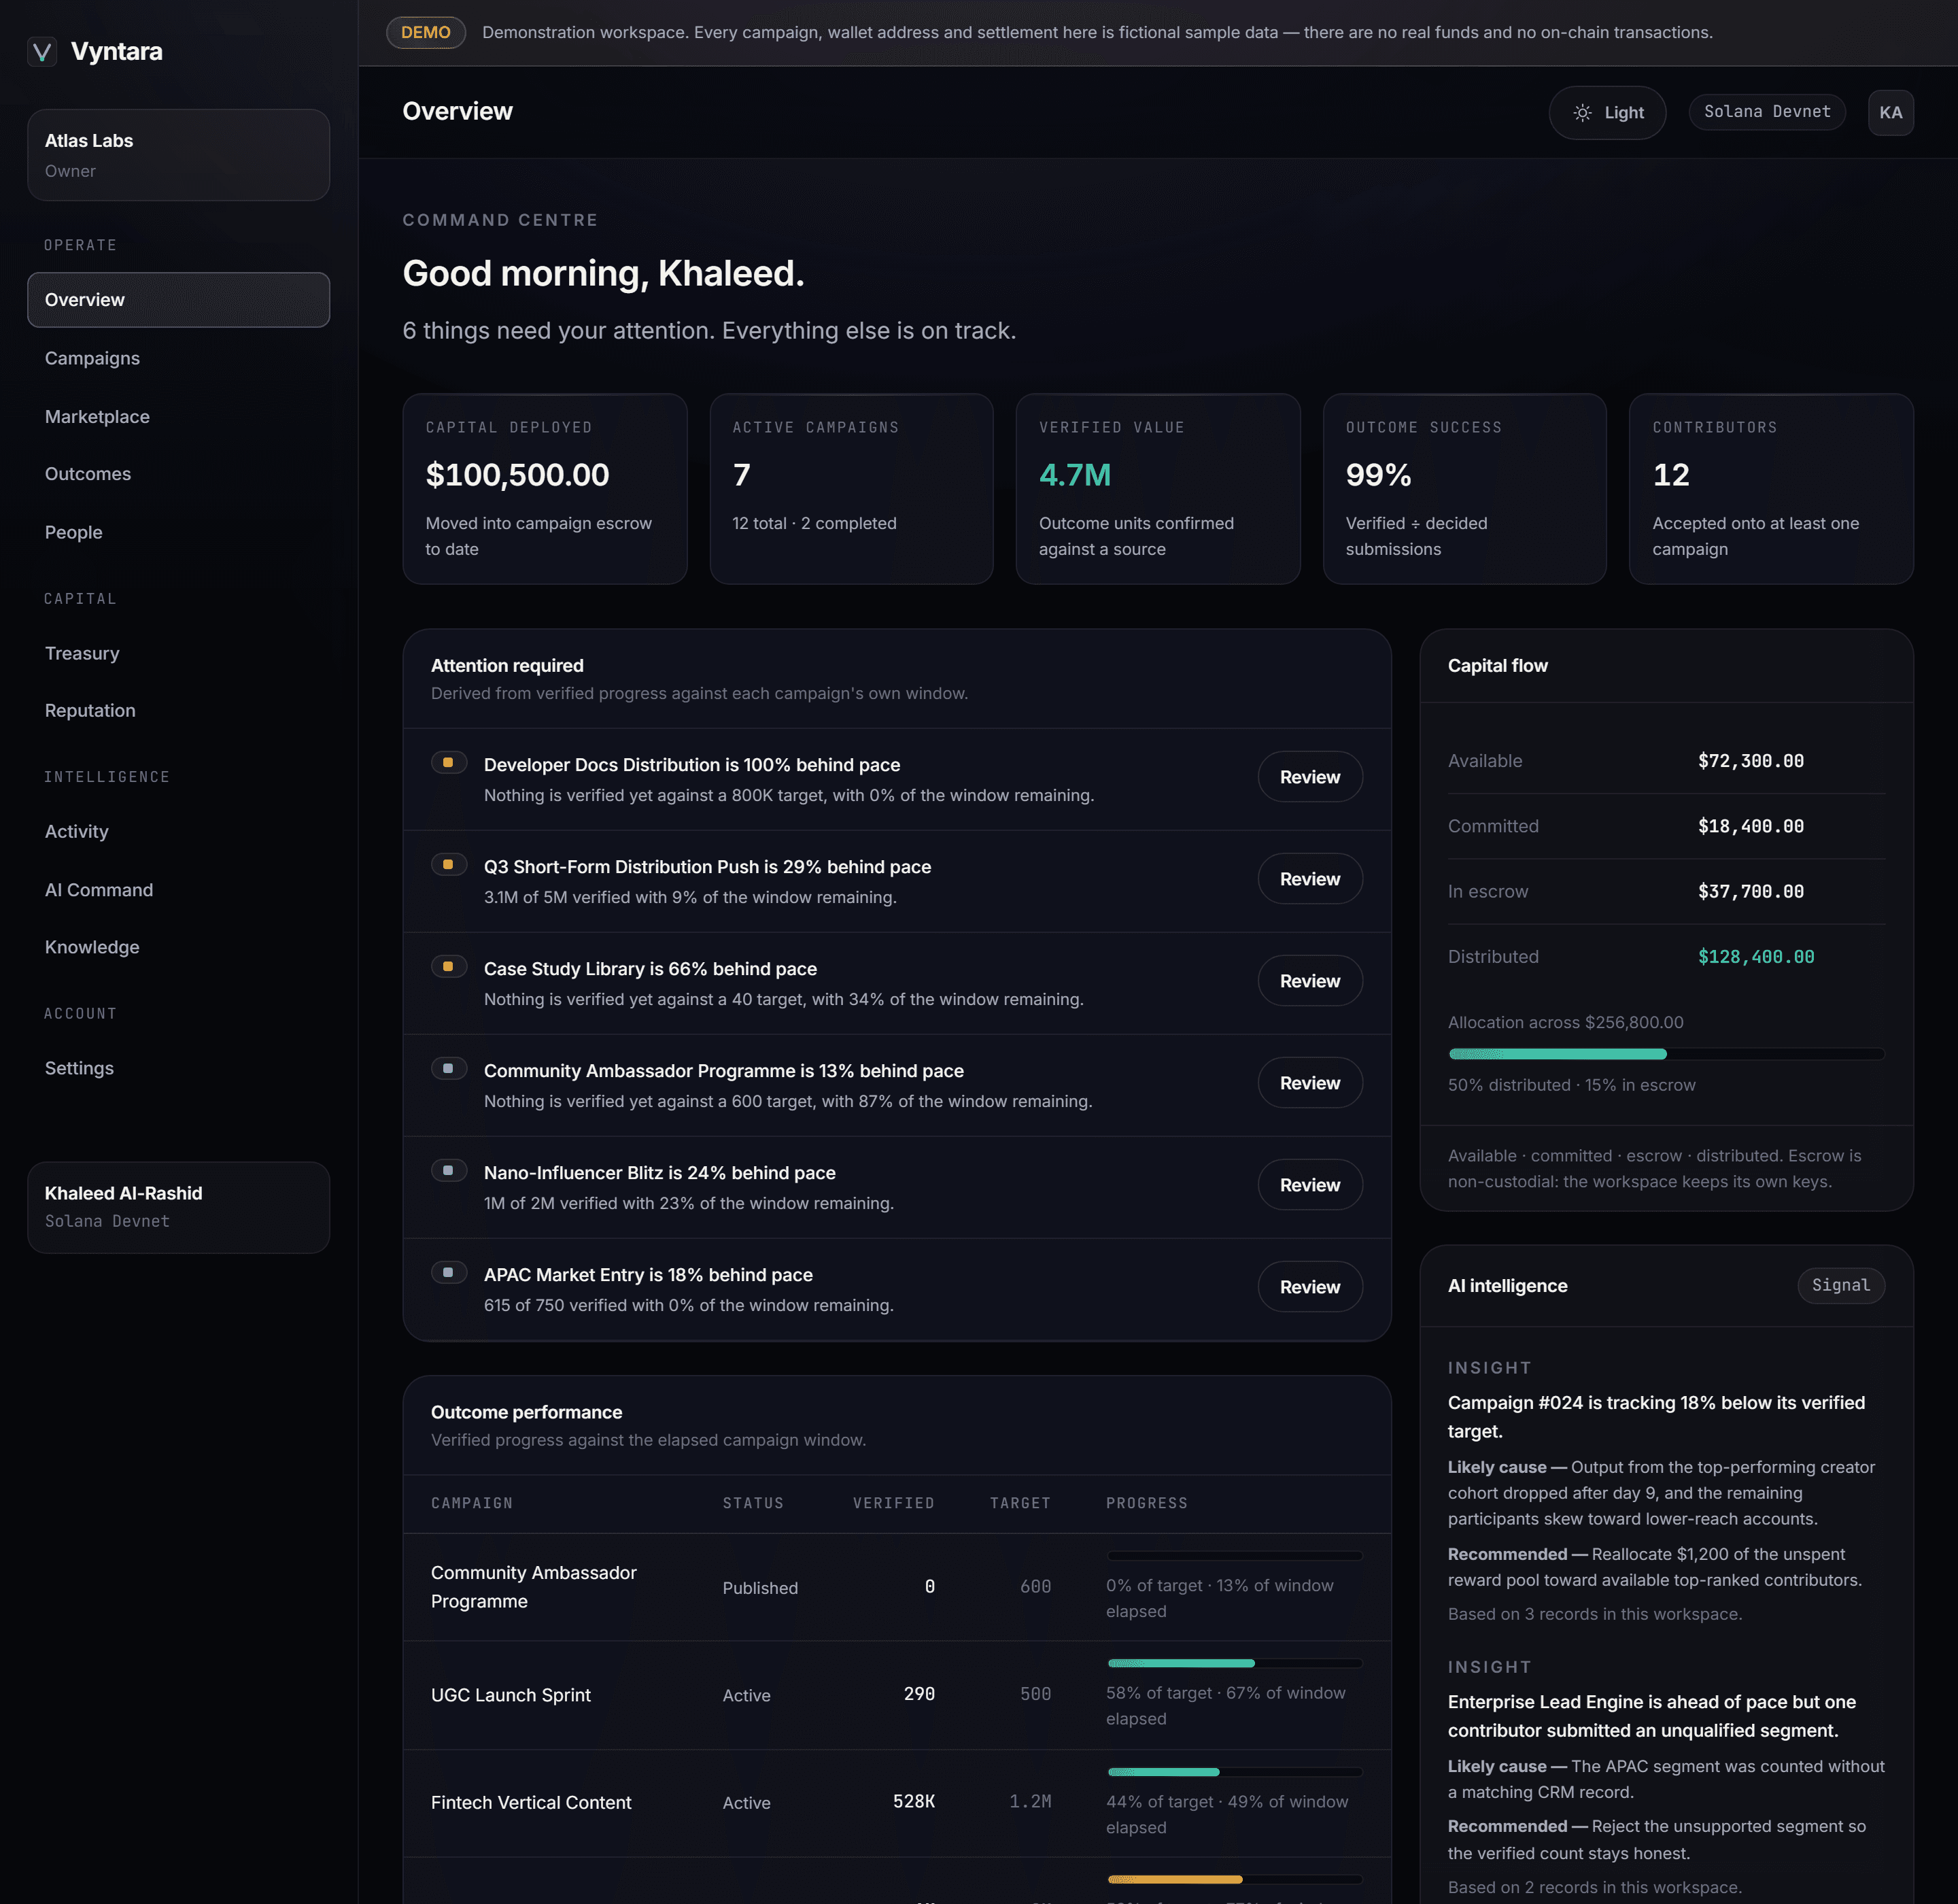Click warning indicator for Case Study Library
Screen dimensions: 1958x1904
[449, 967]
